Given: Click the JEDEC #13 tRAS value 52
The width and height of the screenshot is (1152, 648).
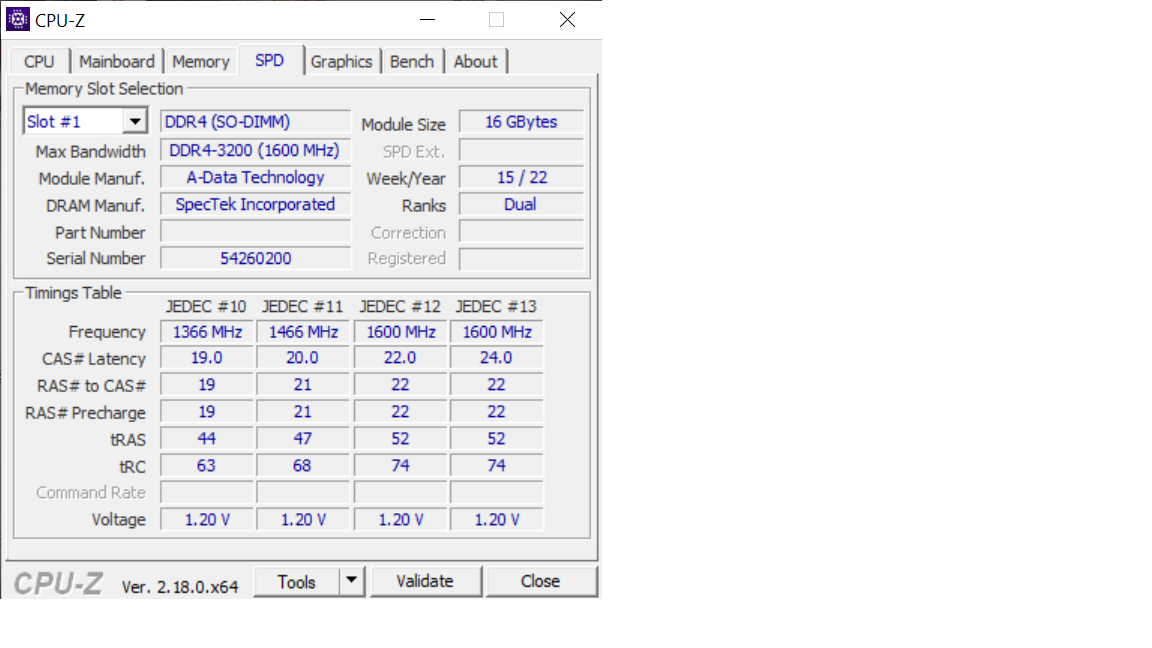Looking at the screenshot, I should tap(497, 439).
